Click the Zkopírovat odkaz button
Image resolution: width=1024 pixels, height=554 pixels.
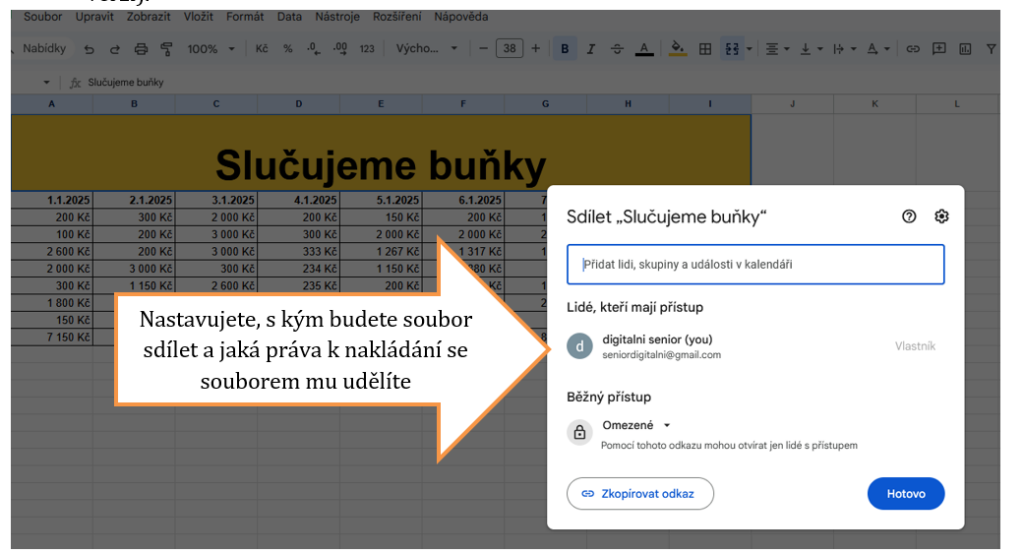pos(641,494)
